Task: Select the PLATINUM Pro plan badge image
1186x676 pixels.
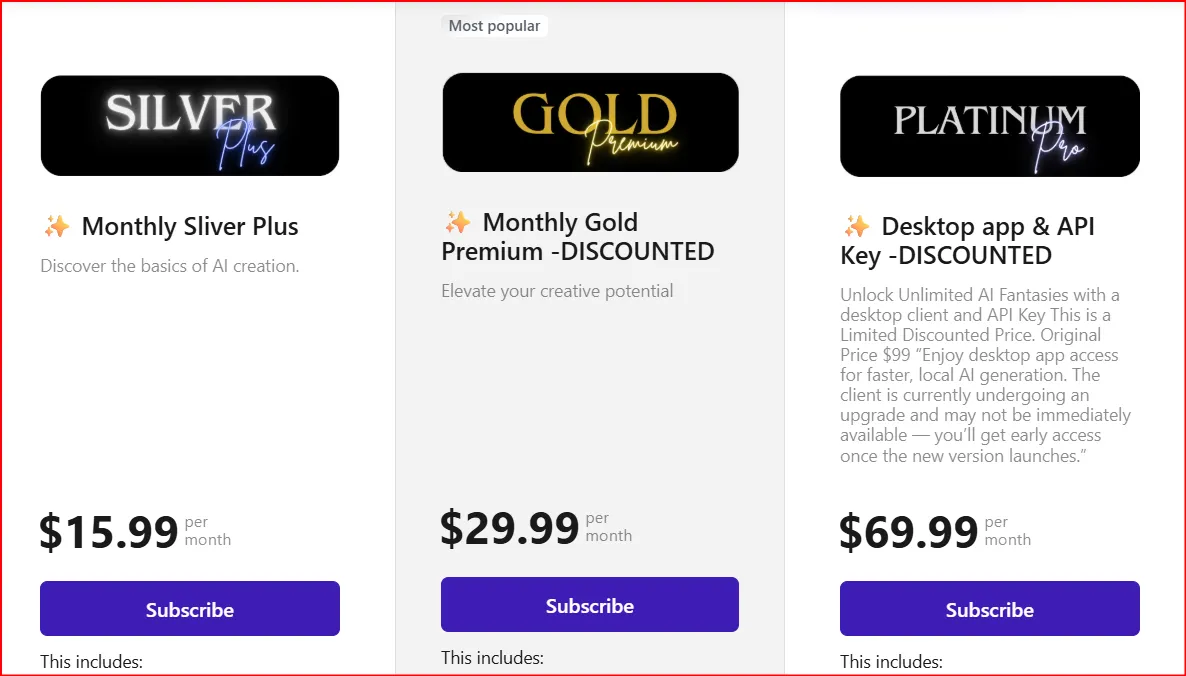Action: (x=989, y=125)
